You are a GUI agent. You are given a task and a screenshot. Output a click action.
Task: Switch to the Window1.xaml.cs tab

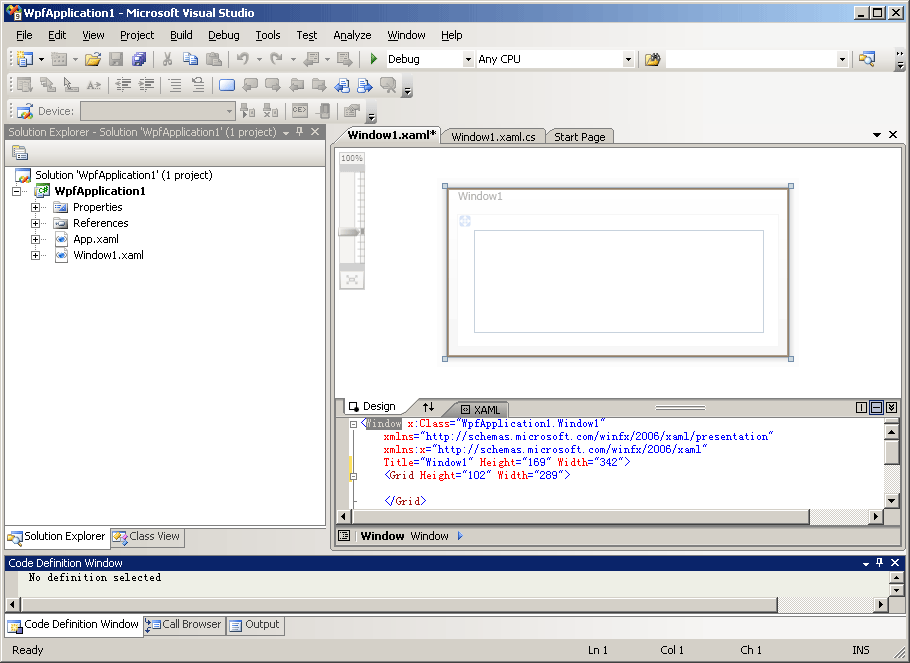tap(493, 136)
